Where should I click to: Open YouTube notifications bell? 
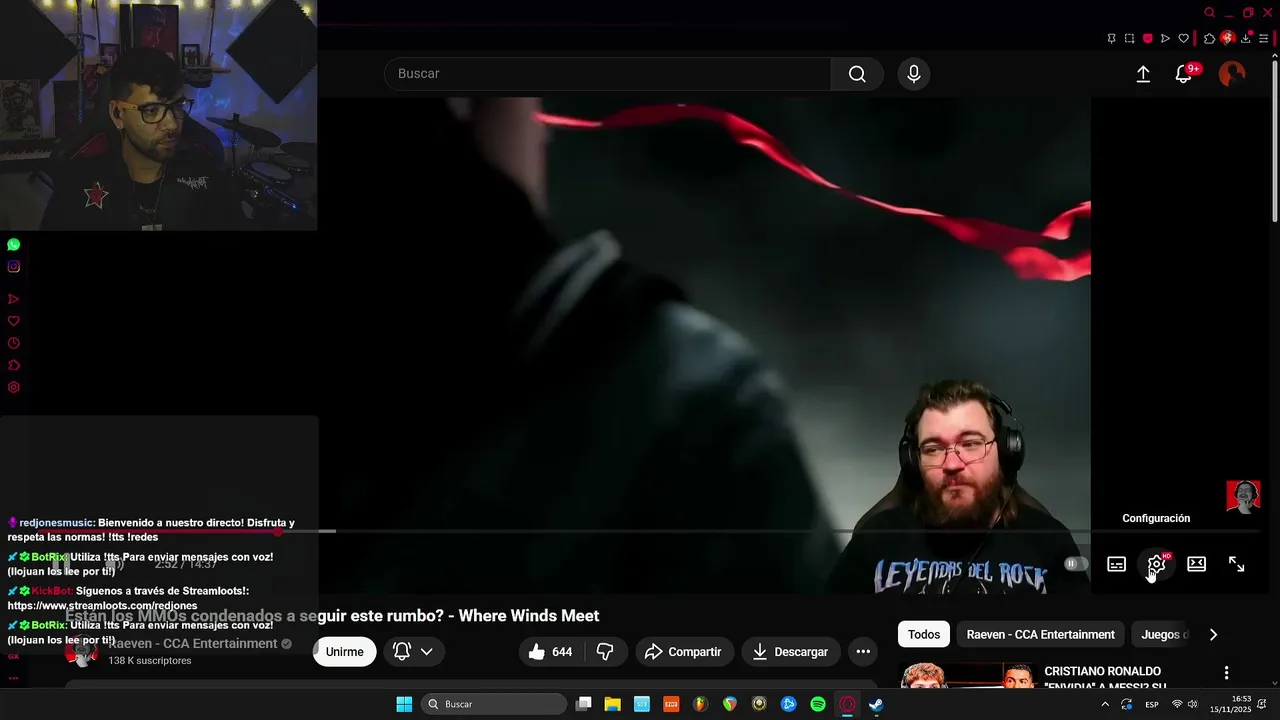coord(1183,74)
